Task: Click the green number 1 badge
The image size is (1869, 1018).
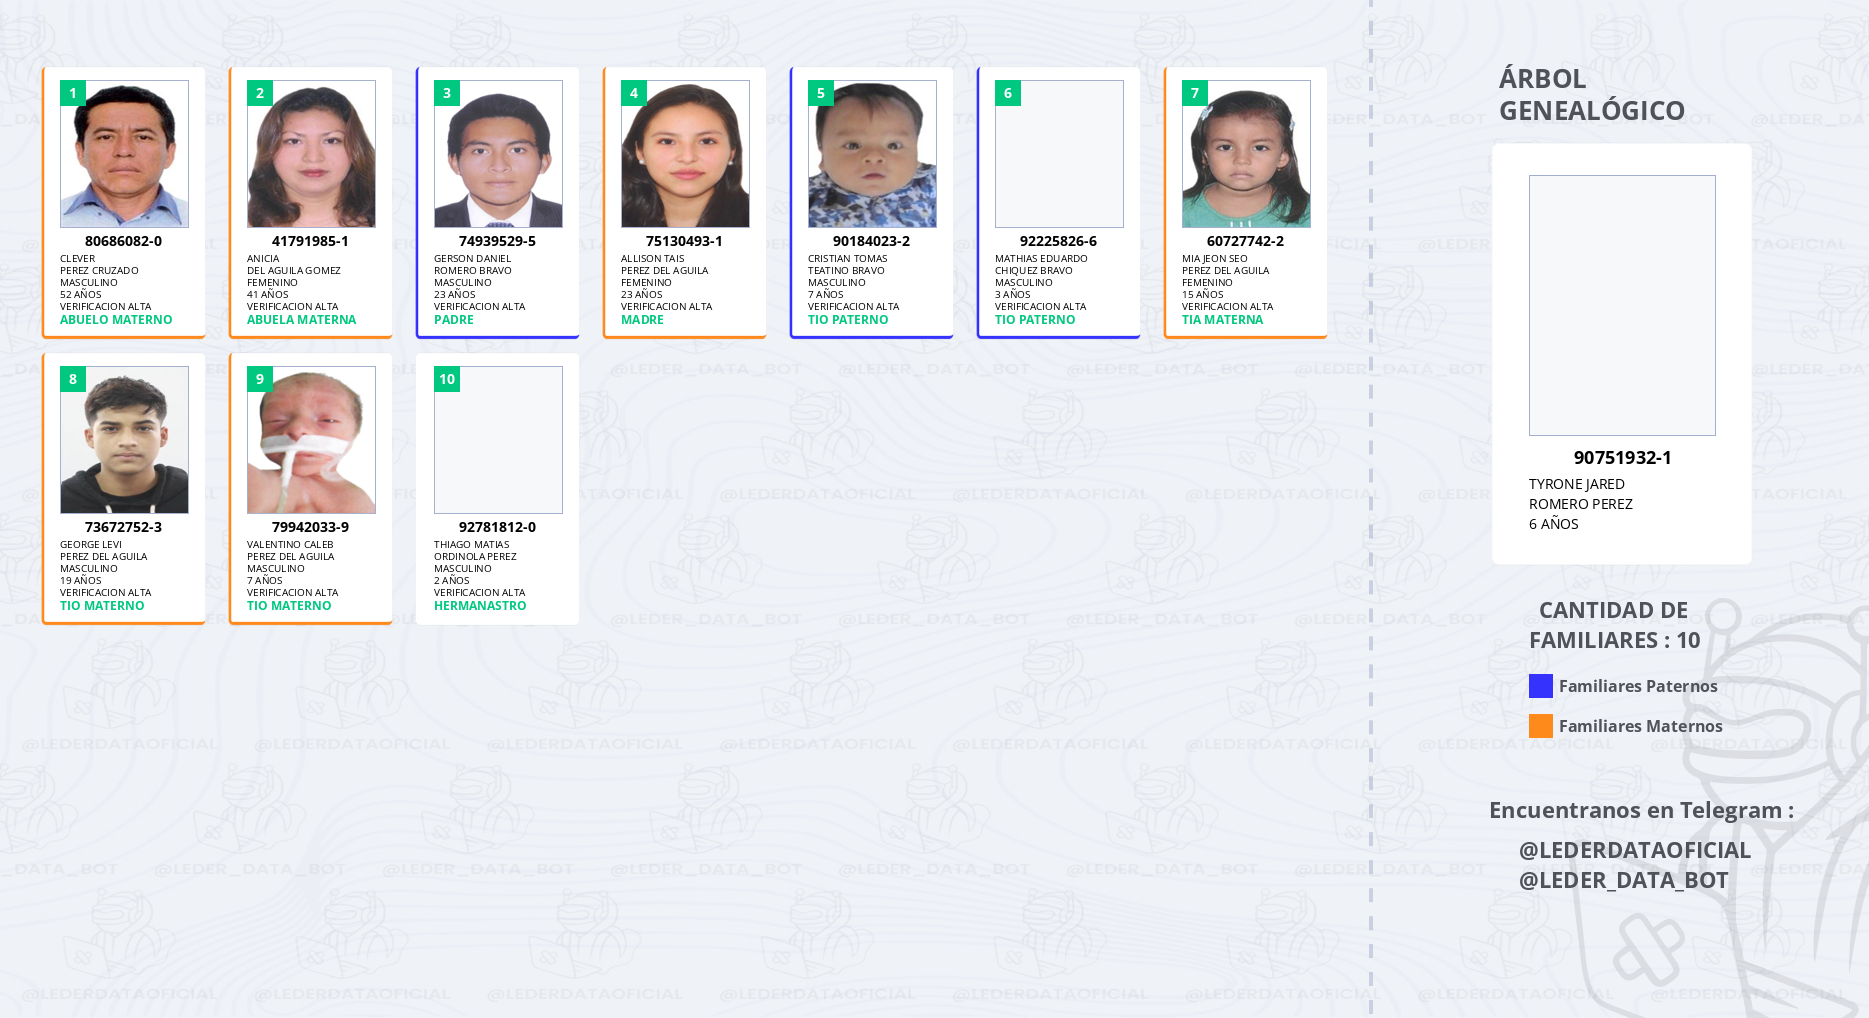Action: click(73, 93)
